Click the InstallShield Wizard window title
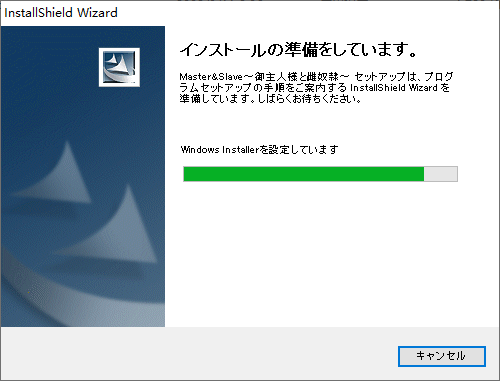 tap(61, 13)
